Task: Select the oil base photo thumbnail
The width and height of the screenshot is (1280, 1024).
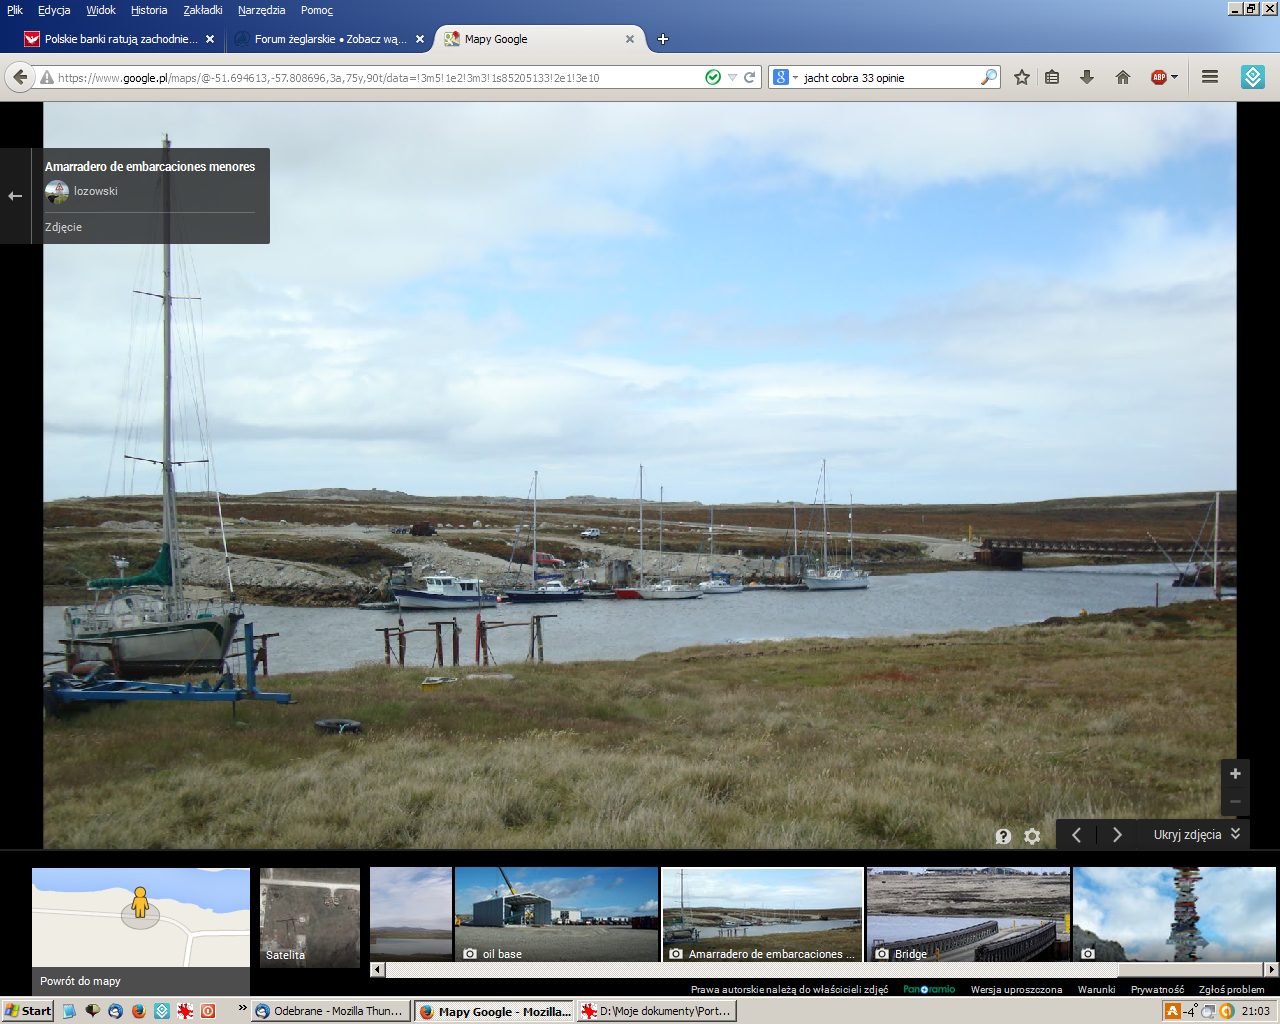Action: point(556,914)
